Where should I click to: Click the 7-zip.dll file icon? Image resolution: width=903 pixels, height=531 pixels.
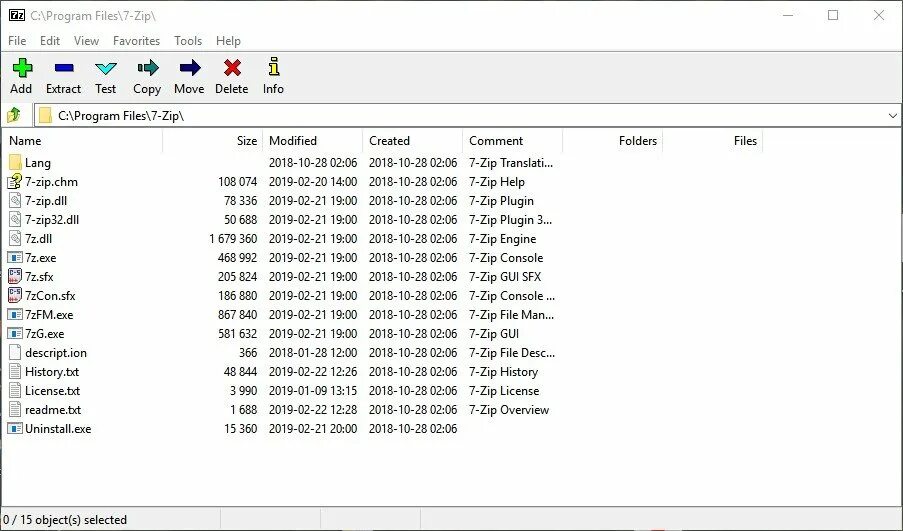pyautogui.click(x=15, y=200)
